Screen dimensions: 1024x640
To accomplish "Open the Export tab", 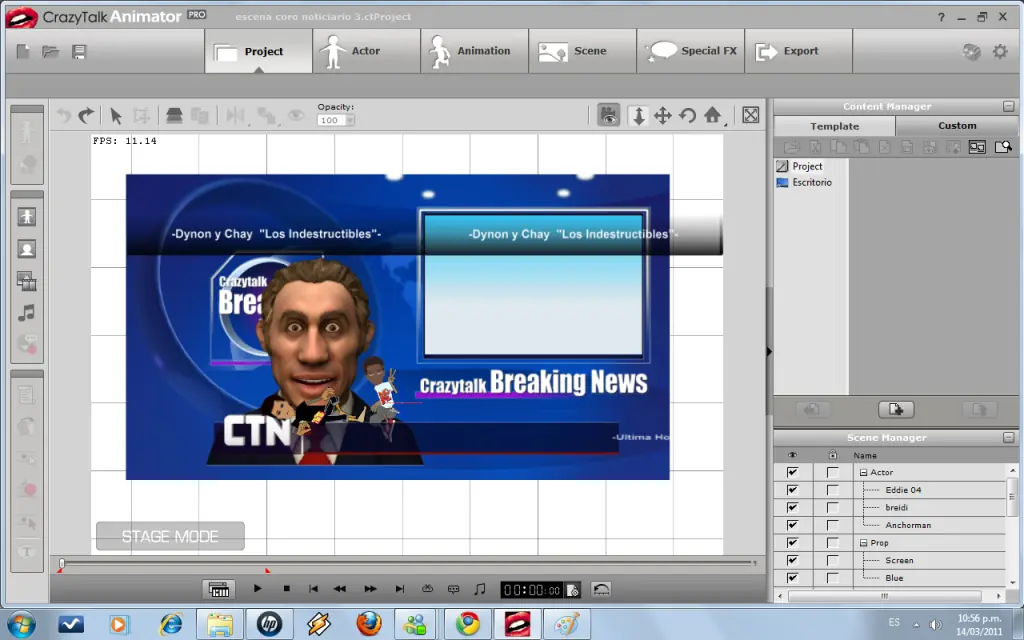I will coord(799,51).
